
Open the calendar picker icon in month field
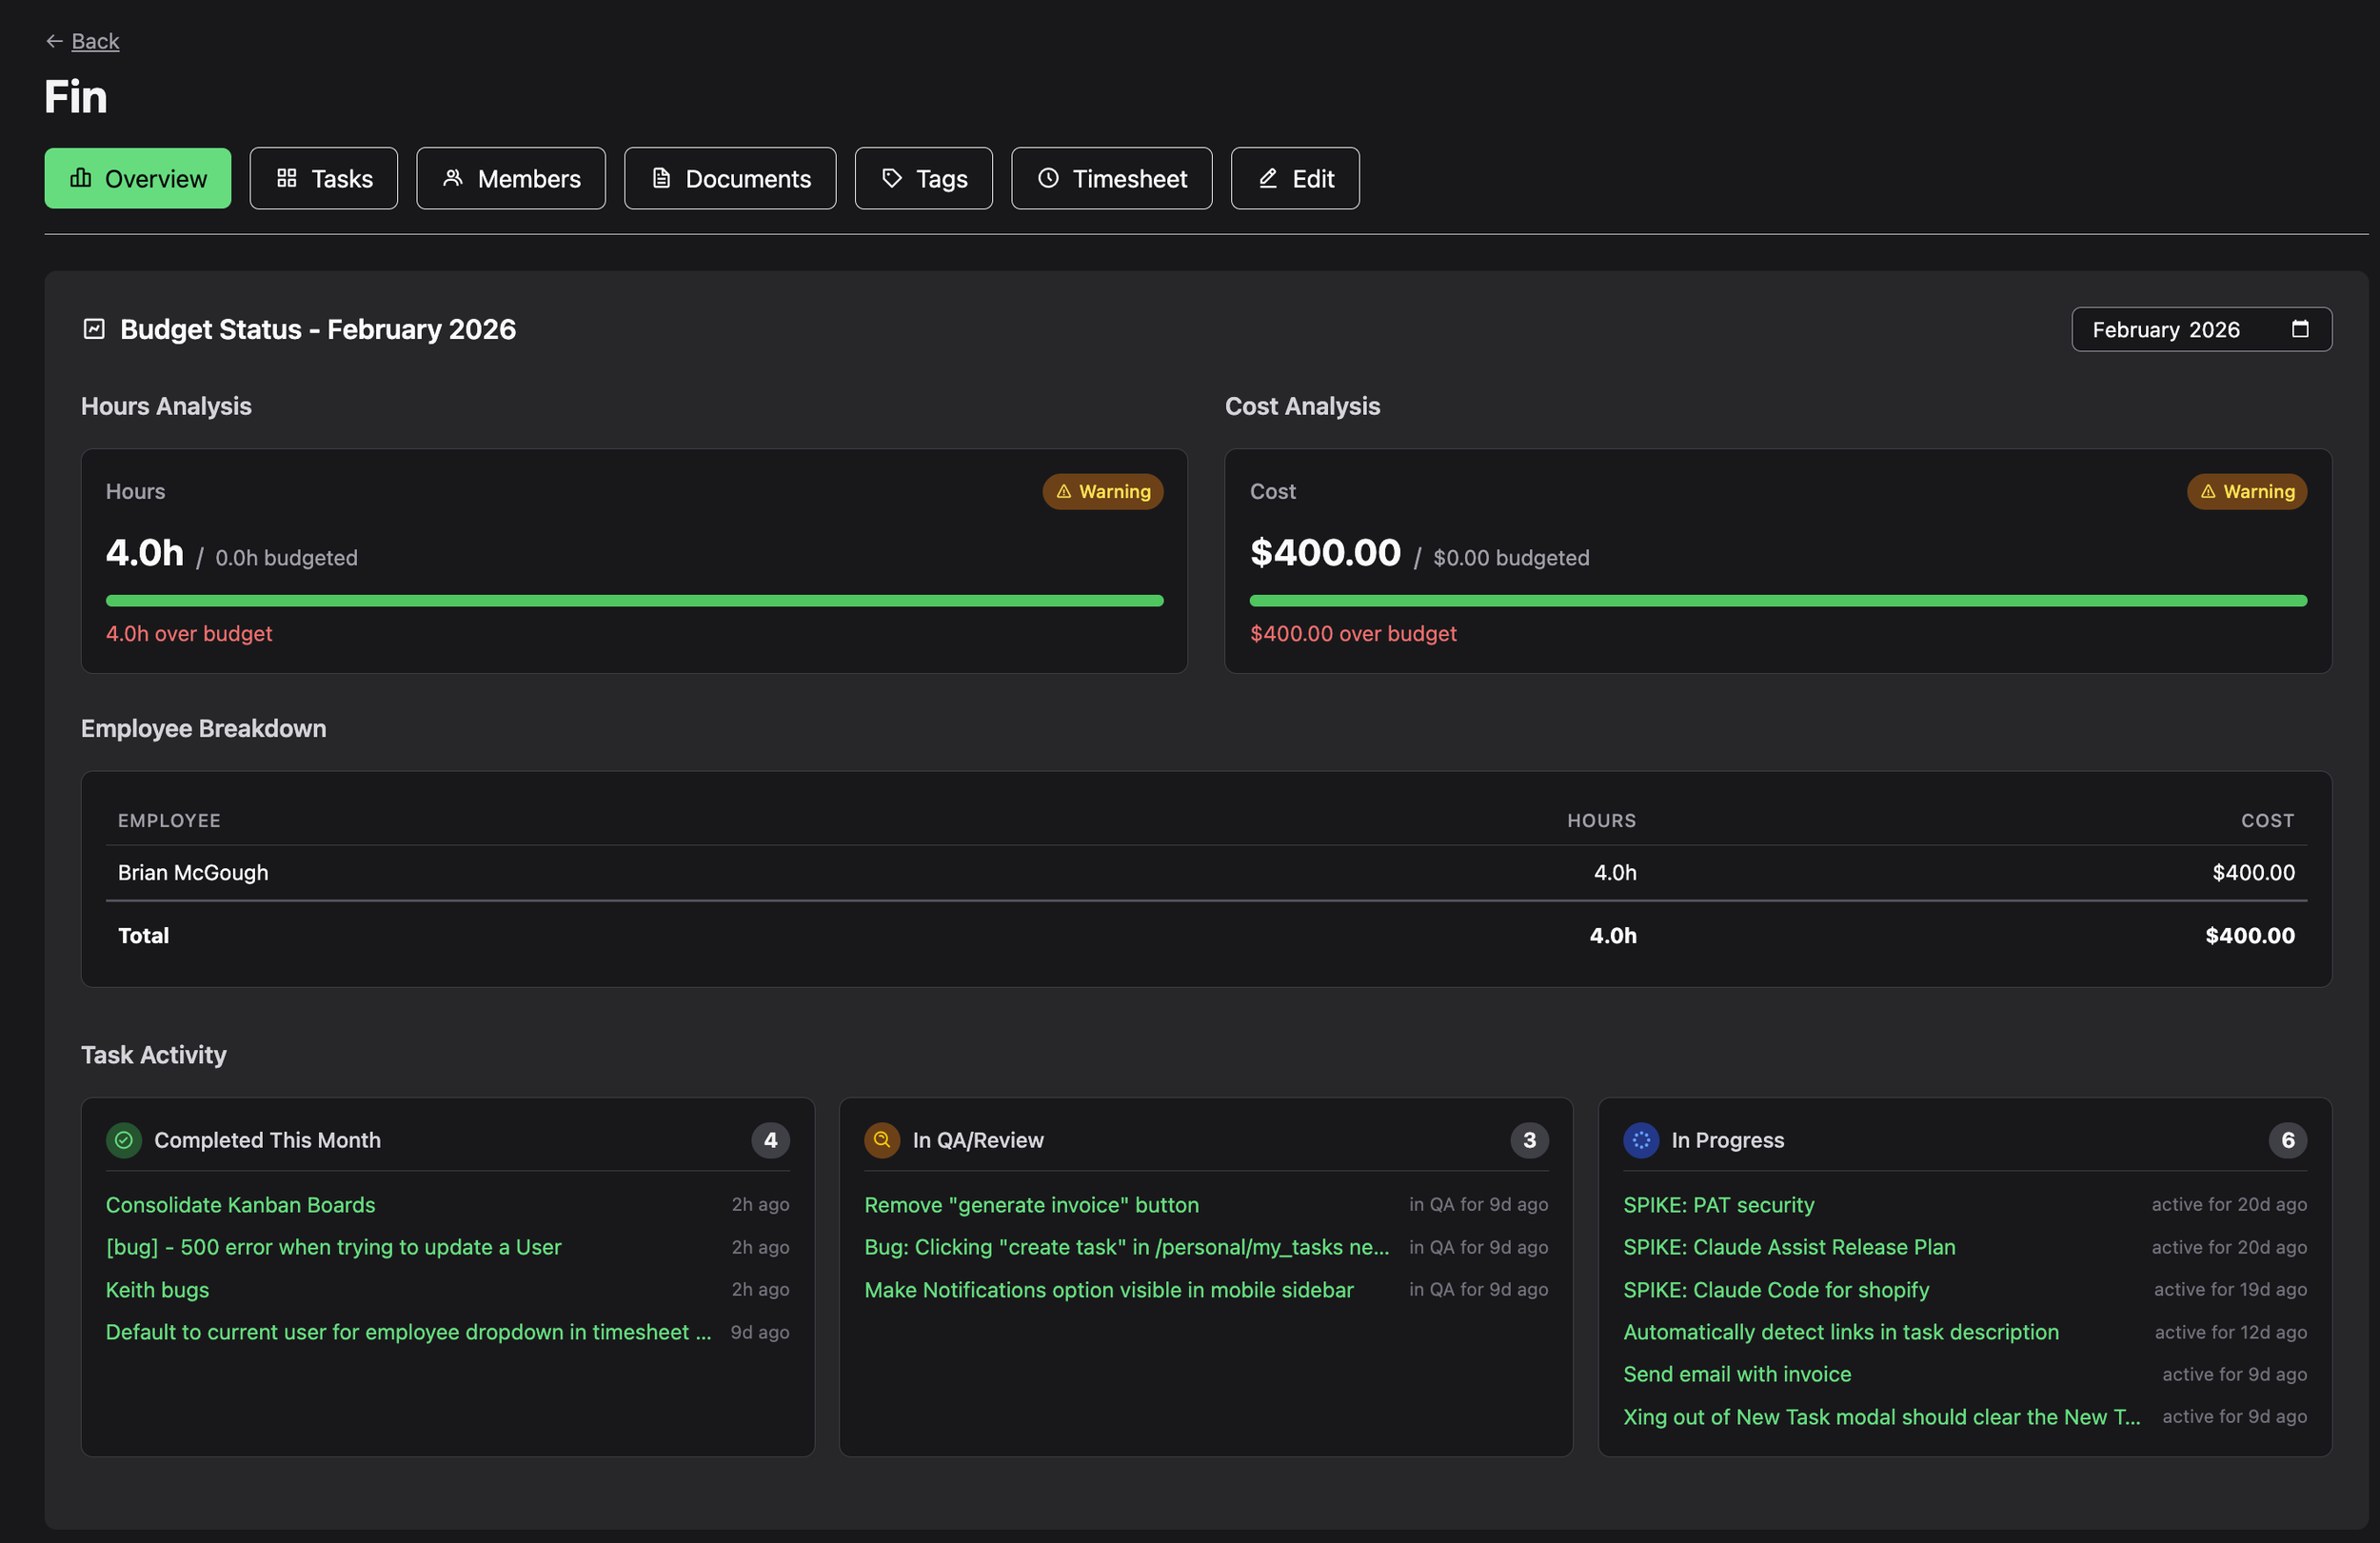2301,329
